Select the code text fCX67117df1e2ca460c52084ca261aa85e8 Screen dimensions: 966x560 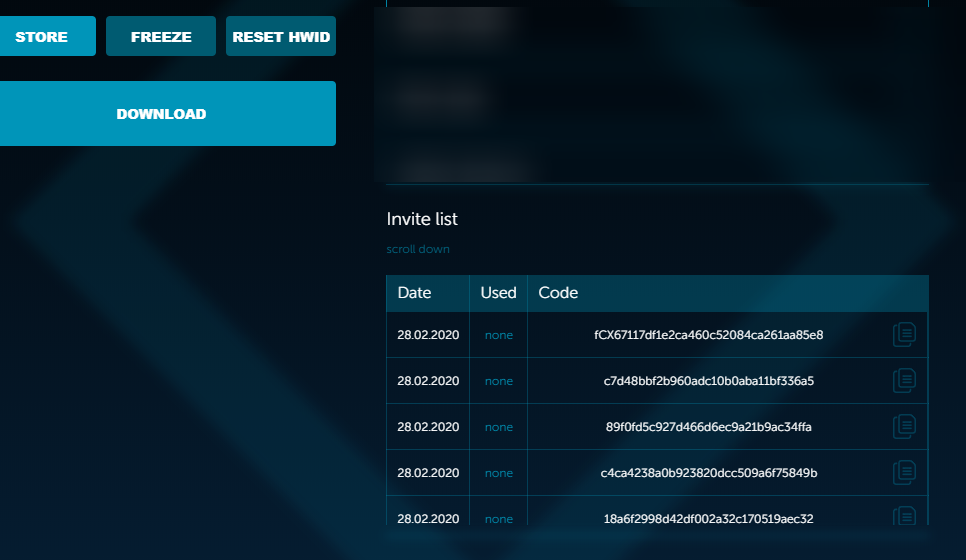pos(708,335)
